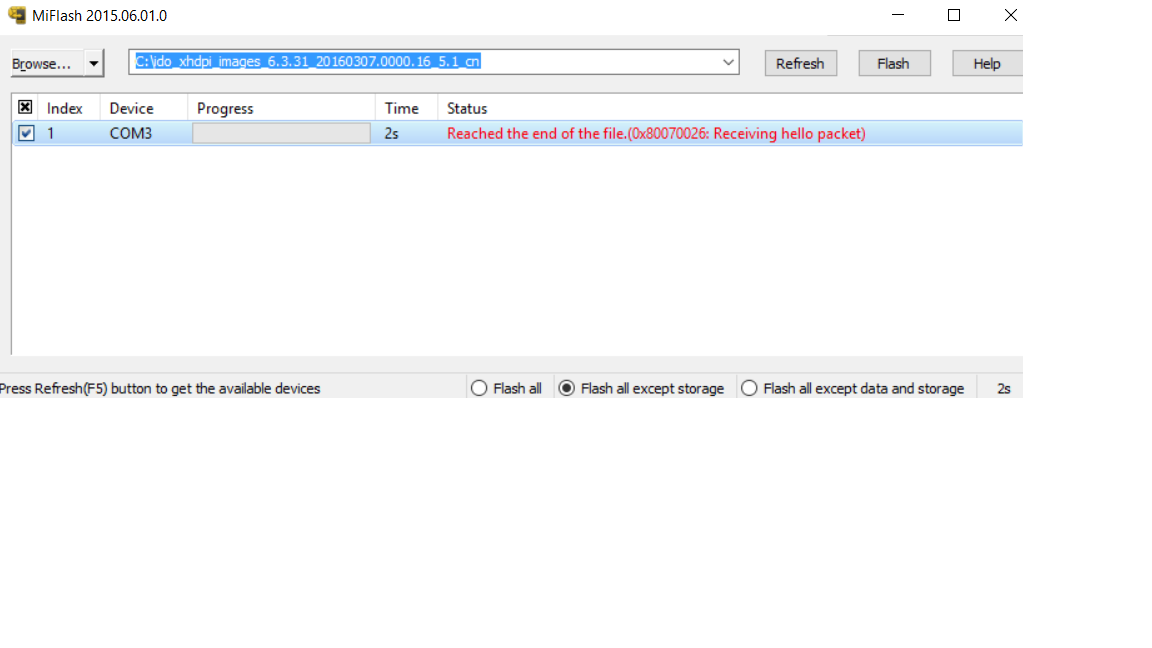Click the 2s timer in status bar
This screenshot has width=1152, height=648.
pos(1004,388)
